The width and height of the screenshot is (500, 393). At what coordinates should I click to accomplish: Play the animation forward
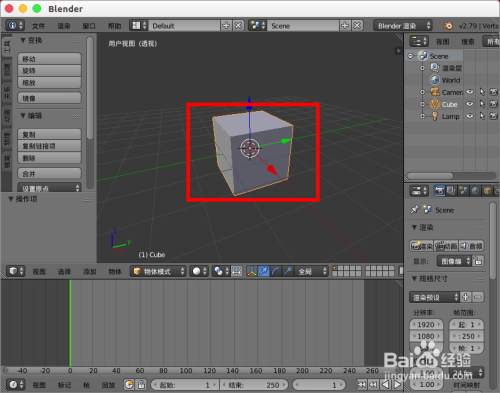point(397,385)
